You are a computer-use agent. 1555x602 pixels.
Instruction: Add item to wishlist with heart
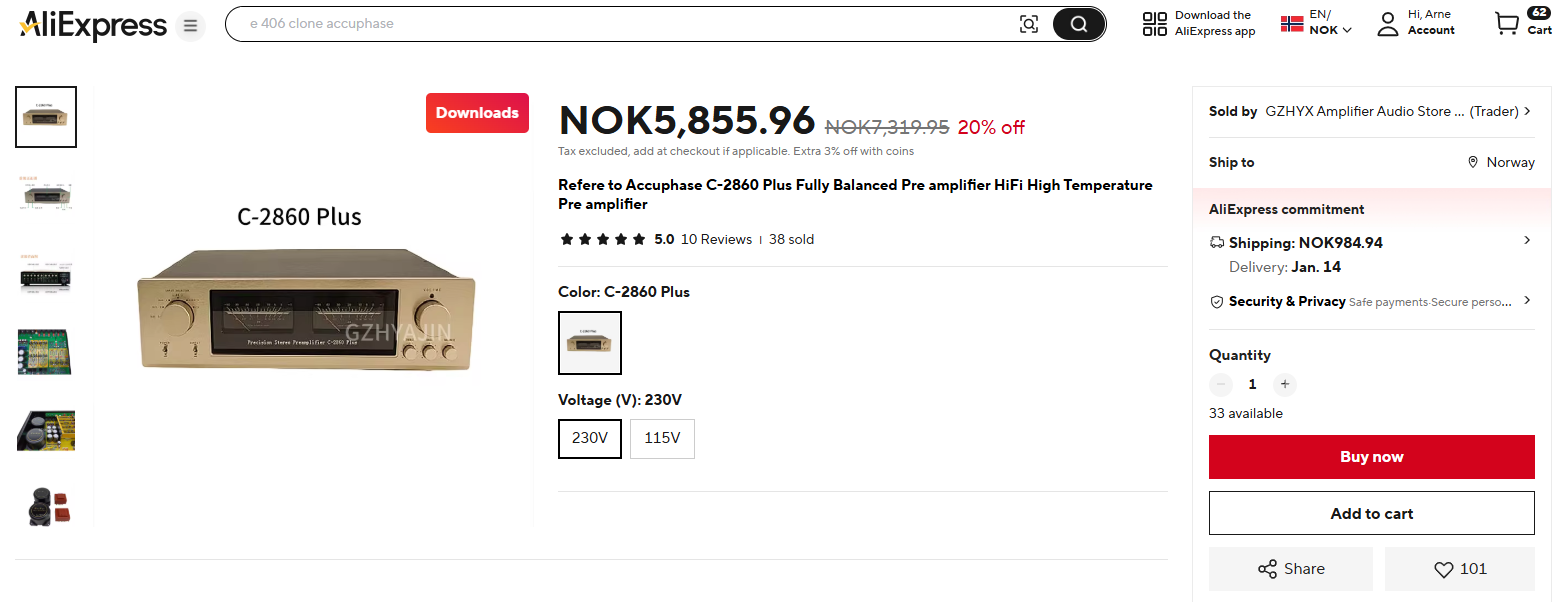tap(1459, 569)
